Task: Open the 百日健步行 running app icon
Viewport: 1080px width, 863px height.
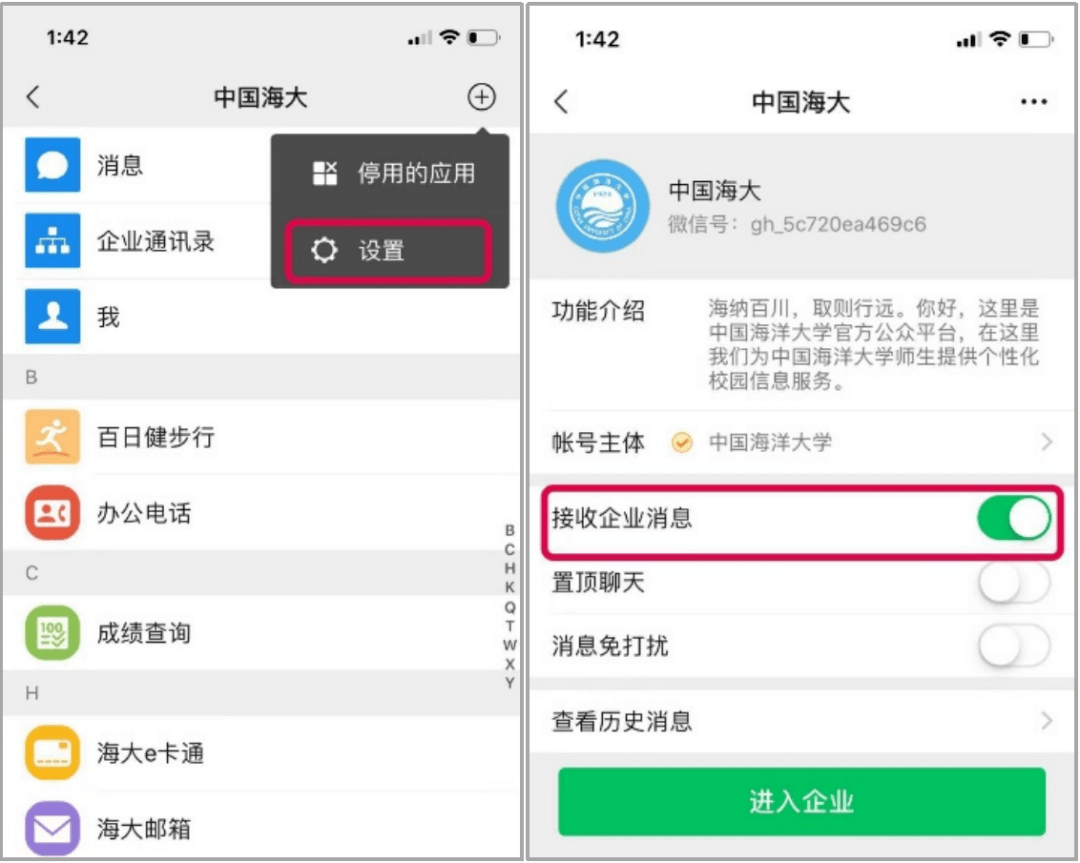Action: pyautogui.click(x=52, y=437)
